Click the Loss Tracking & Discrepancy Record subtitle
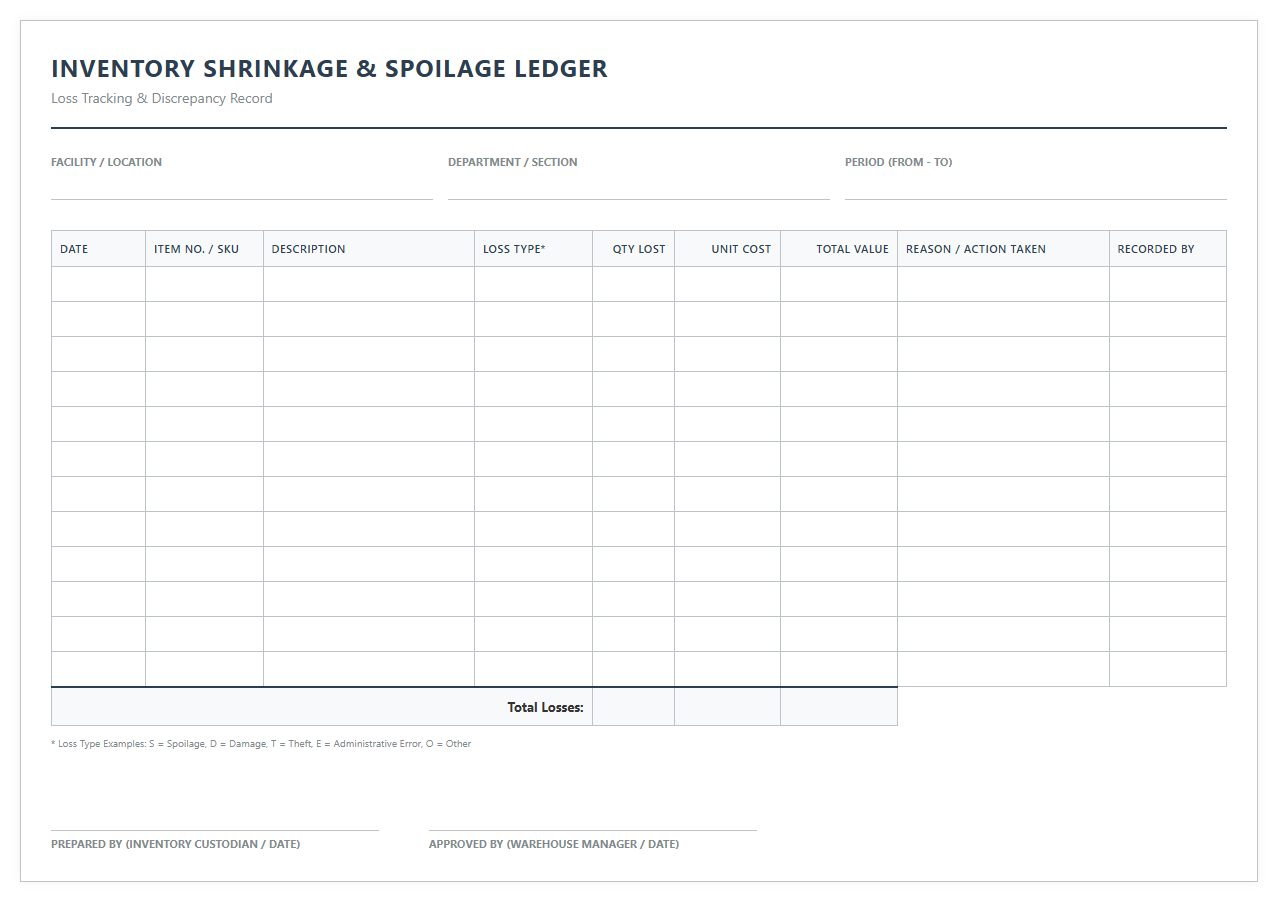The width and height of the screenshot is (1278, 902). click(x=162, y=99)
